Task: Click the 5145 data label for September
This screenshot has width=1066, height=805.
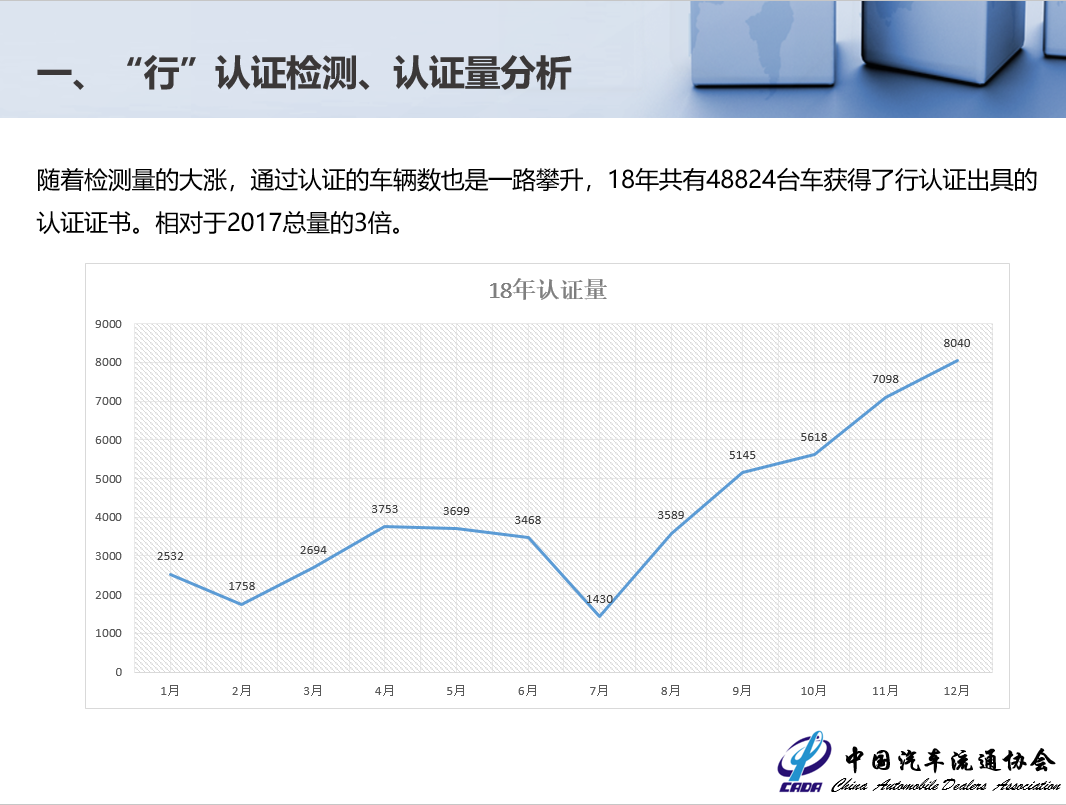Action: coord(742,455)
